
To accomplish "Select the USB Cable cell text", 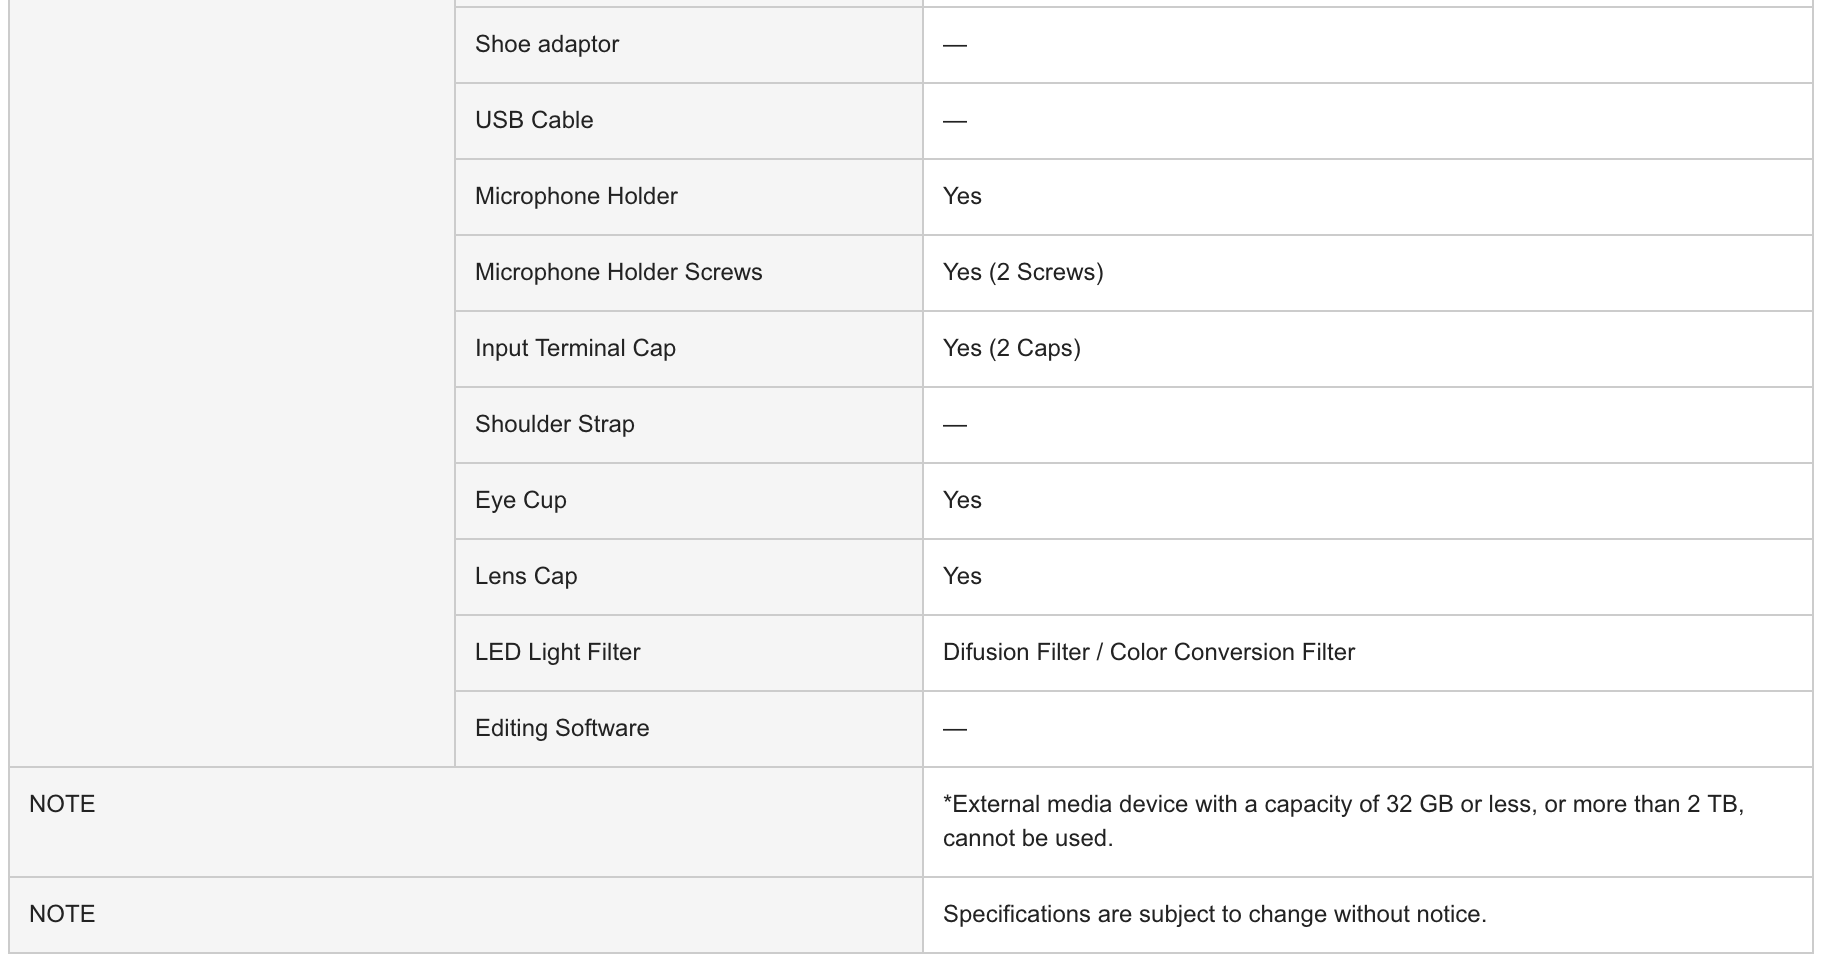I will click(534, 120).
